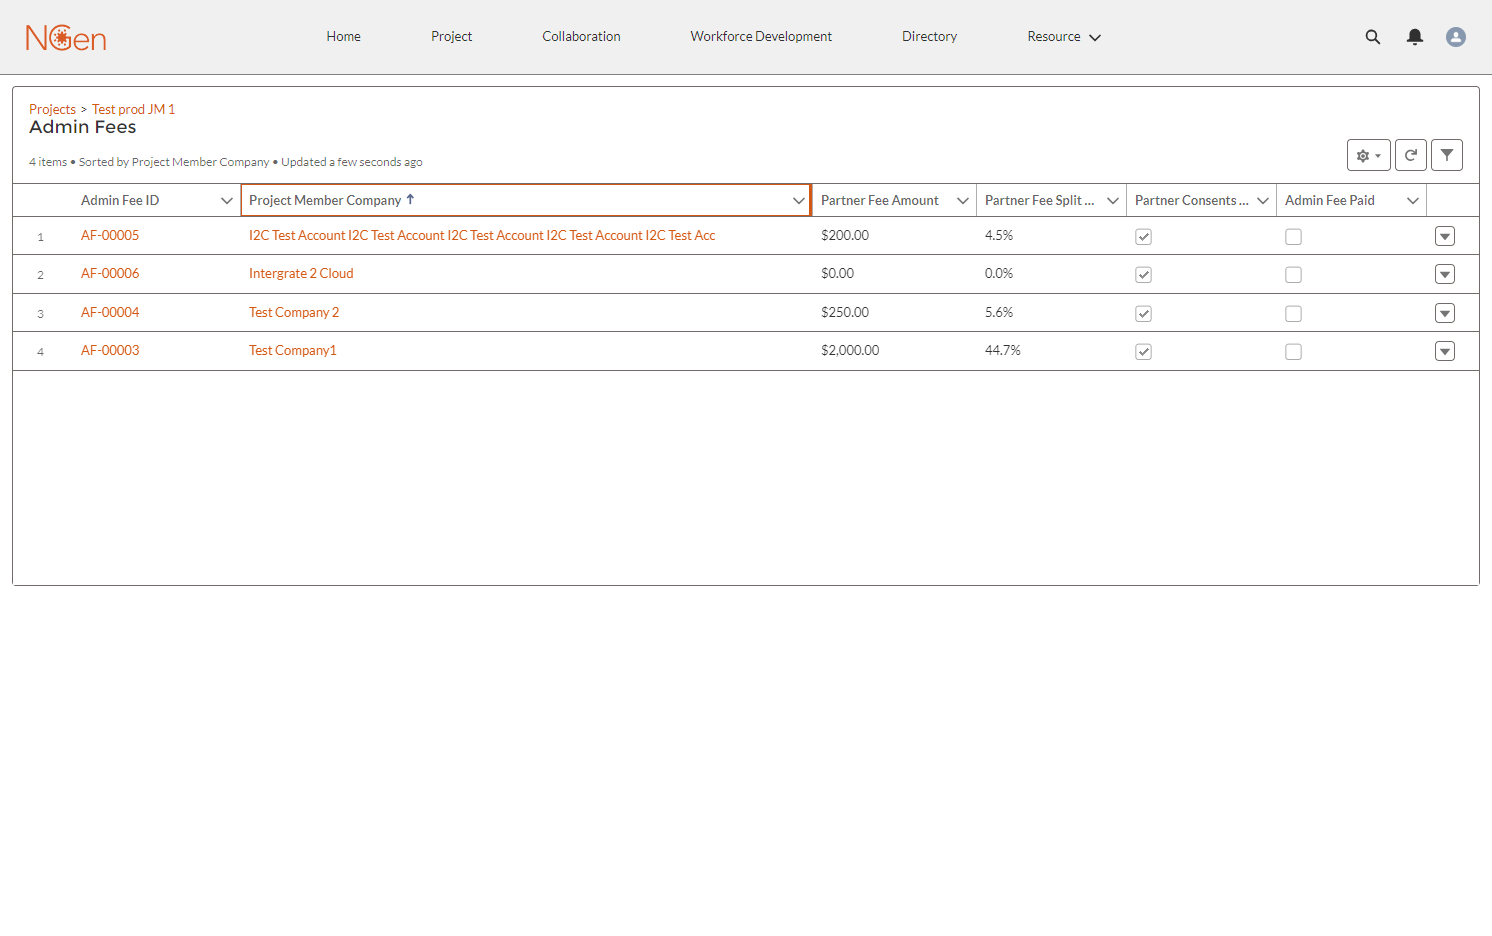Viewport: 1492px width, 936px height.
Task: Expand Admin Fee ID column menu
Action: (x=227, y=201)
